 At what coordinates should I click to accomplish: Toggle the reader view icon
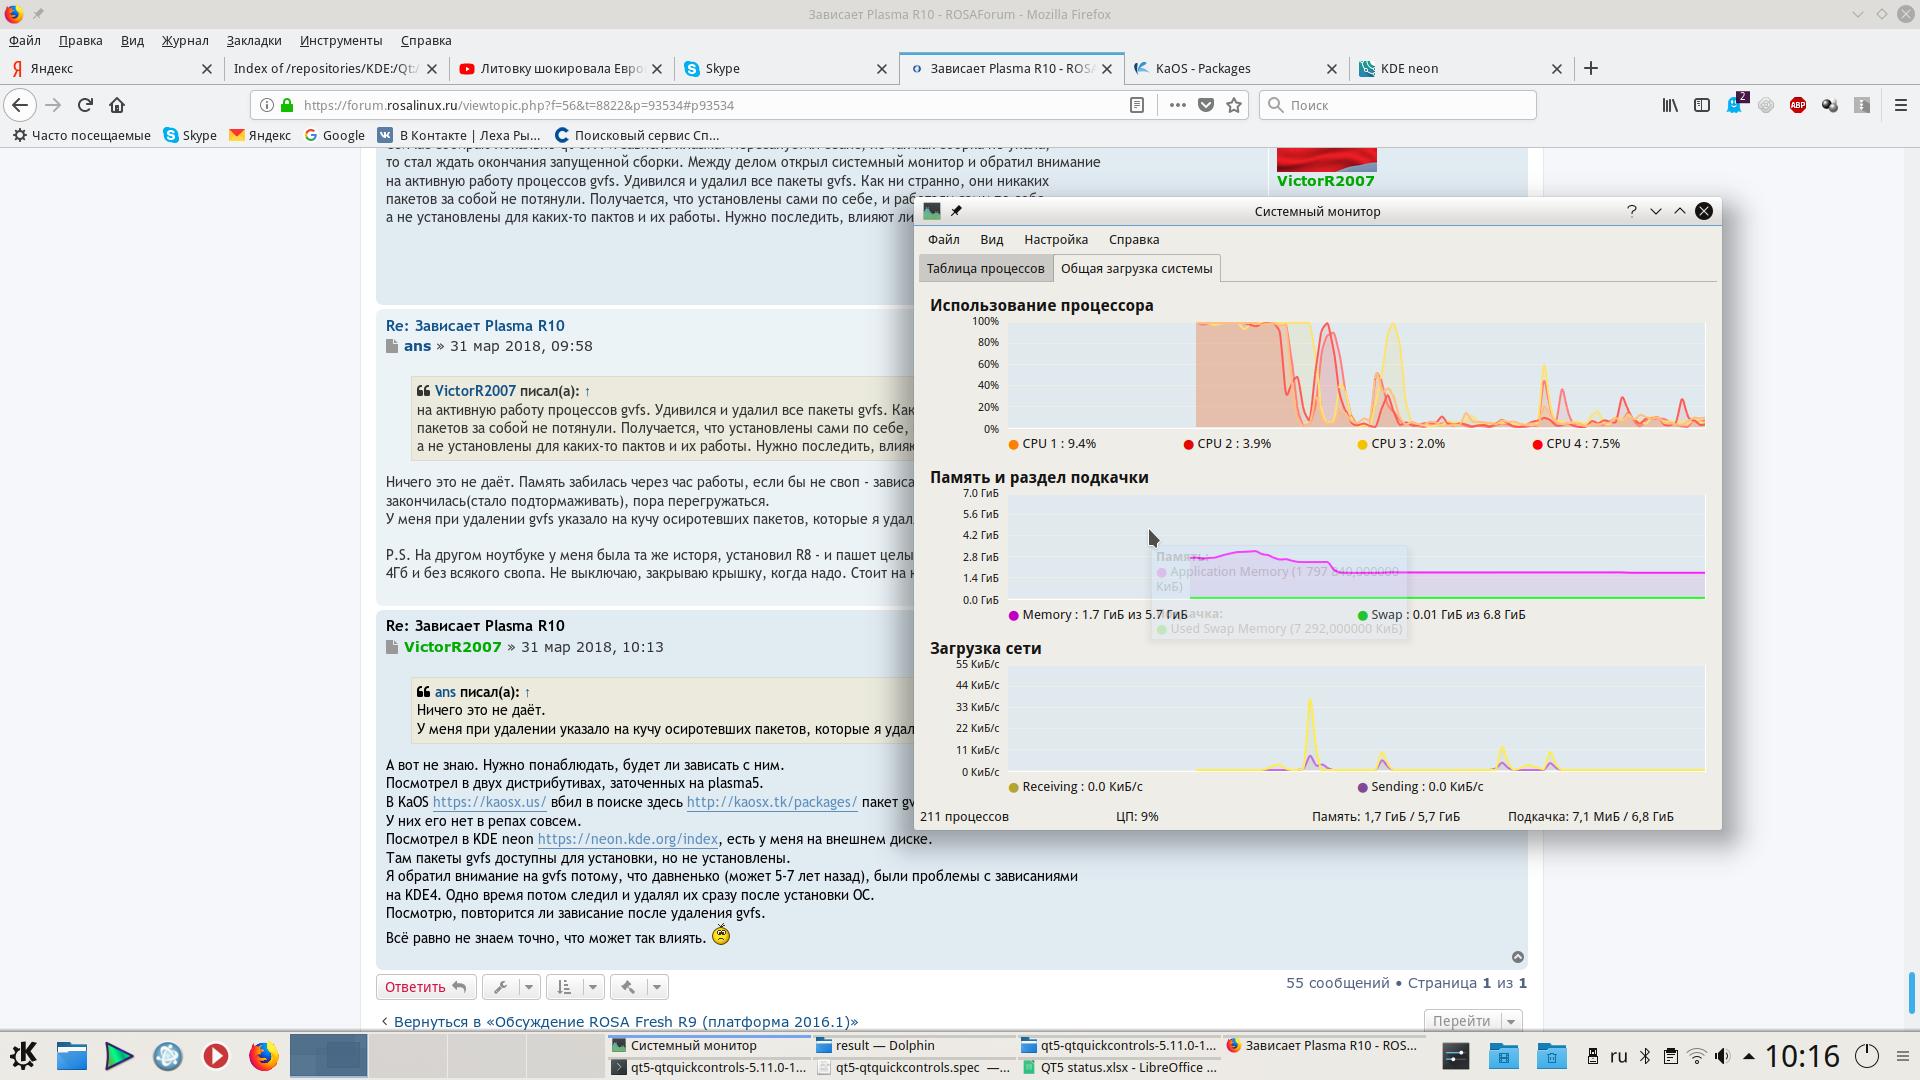coord(1137,105)
